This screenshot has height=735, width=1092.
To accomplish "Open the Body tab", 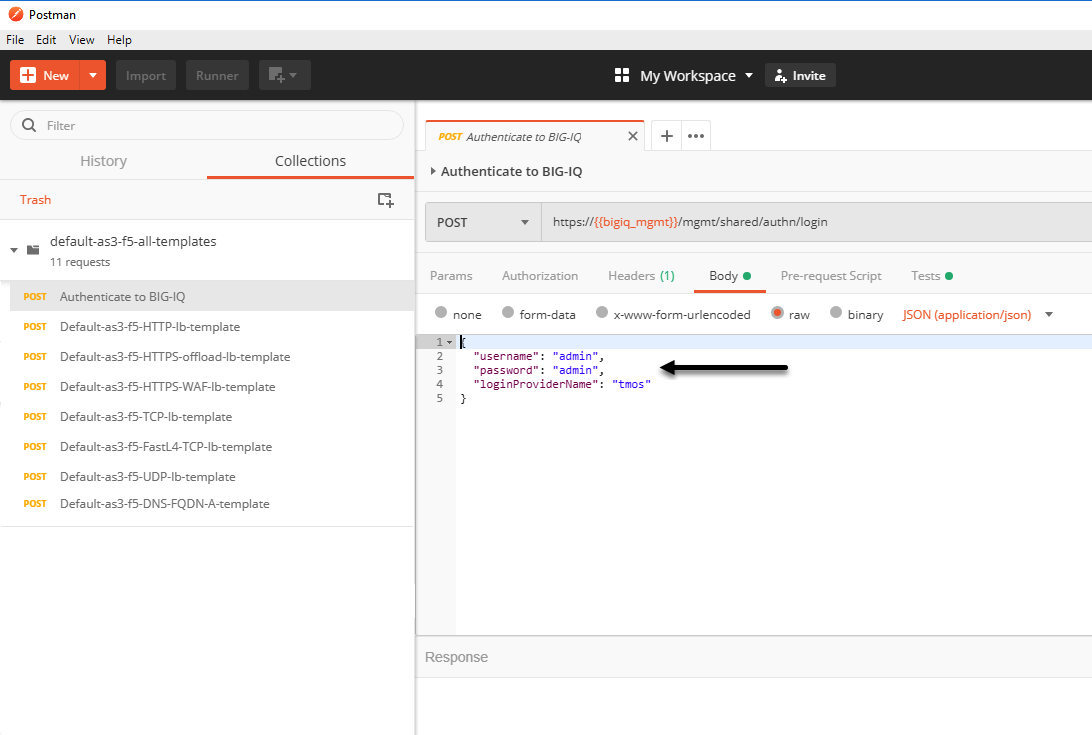I will point(729,276).
